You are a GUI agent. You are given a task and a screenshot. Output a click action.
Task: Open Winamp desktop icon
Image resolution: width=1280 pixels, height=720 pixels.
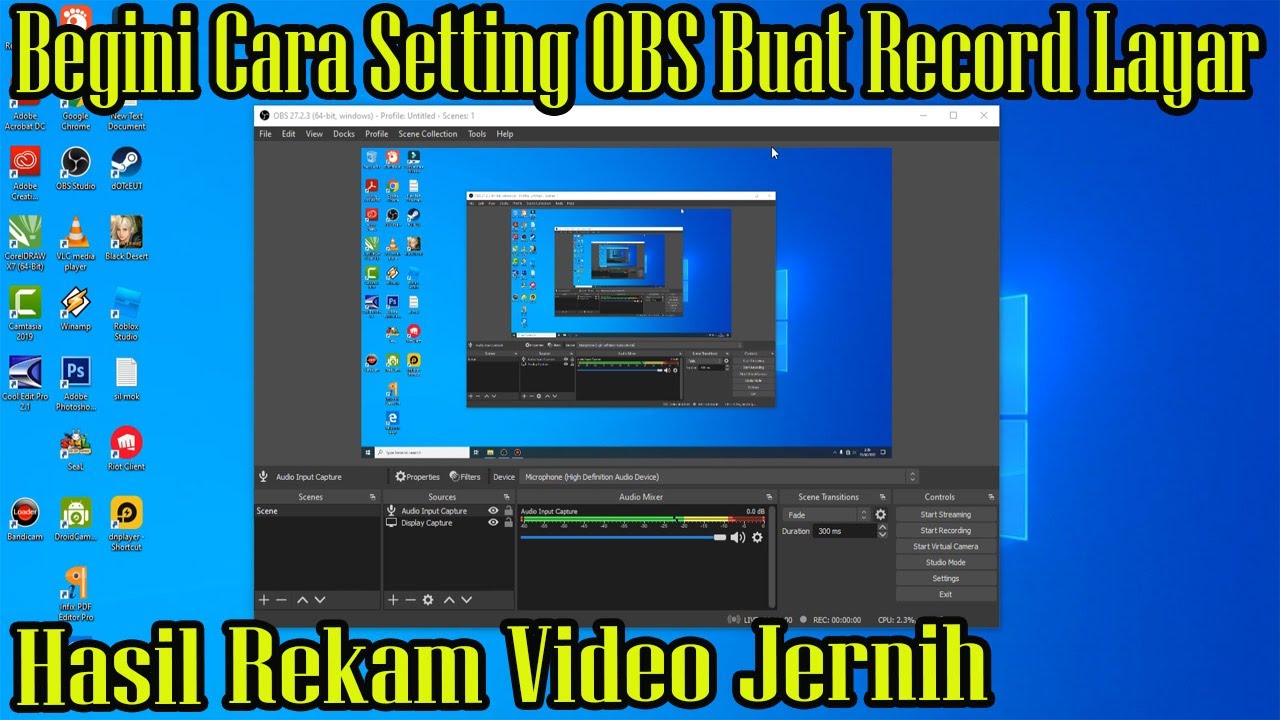[76, 309]
